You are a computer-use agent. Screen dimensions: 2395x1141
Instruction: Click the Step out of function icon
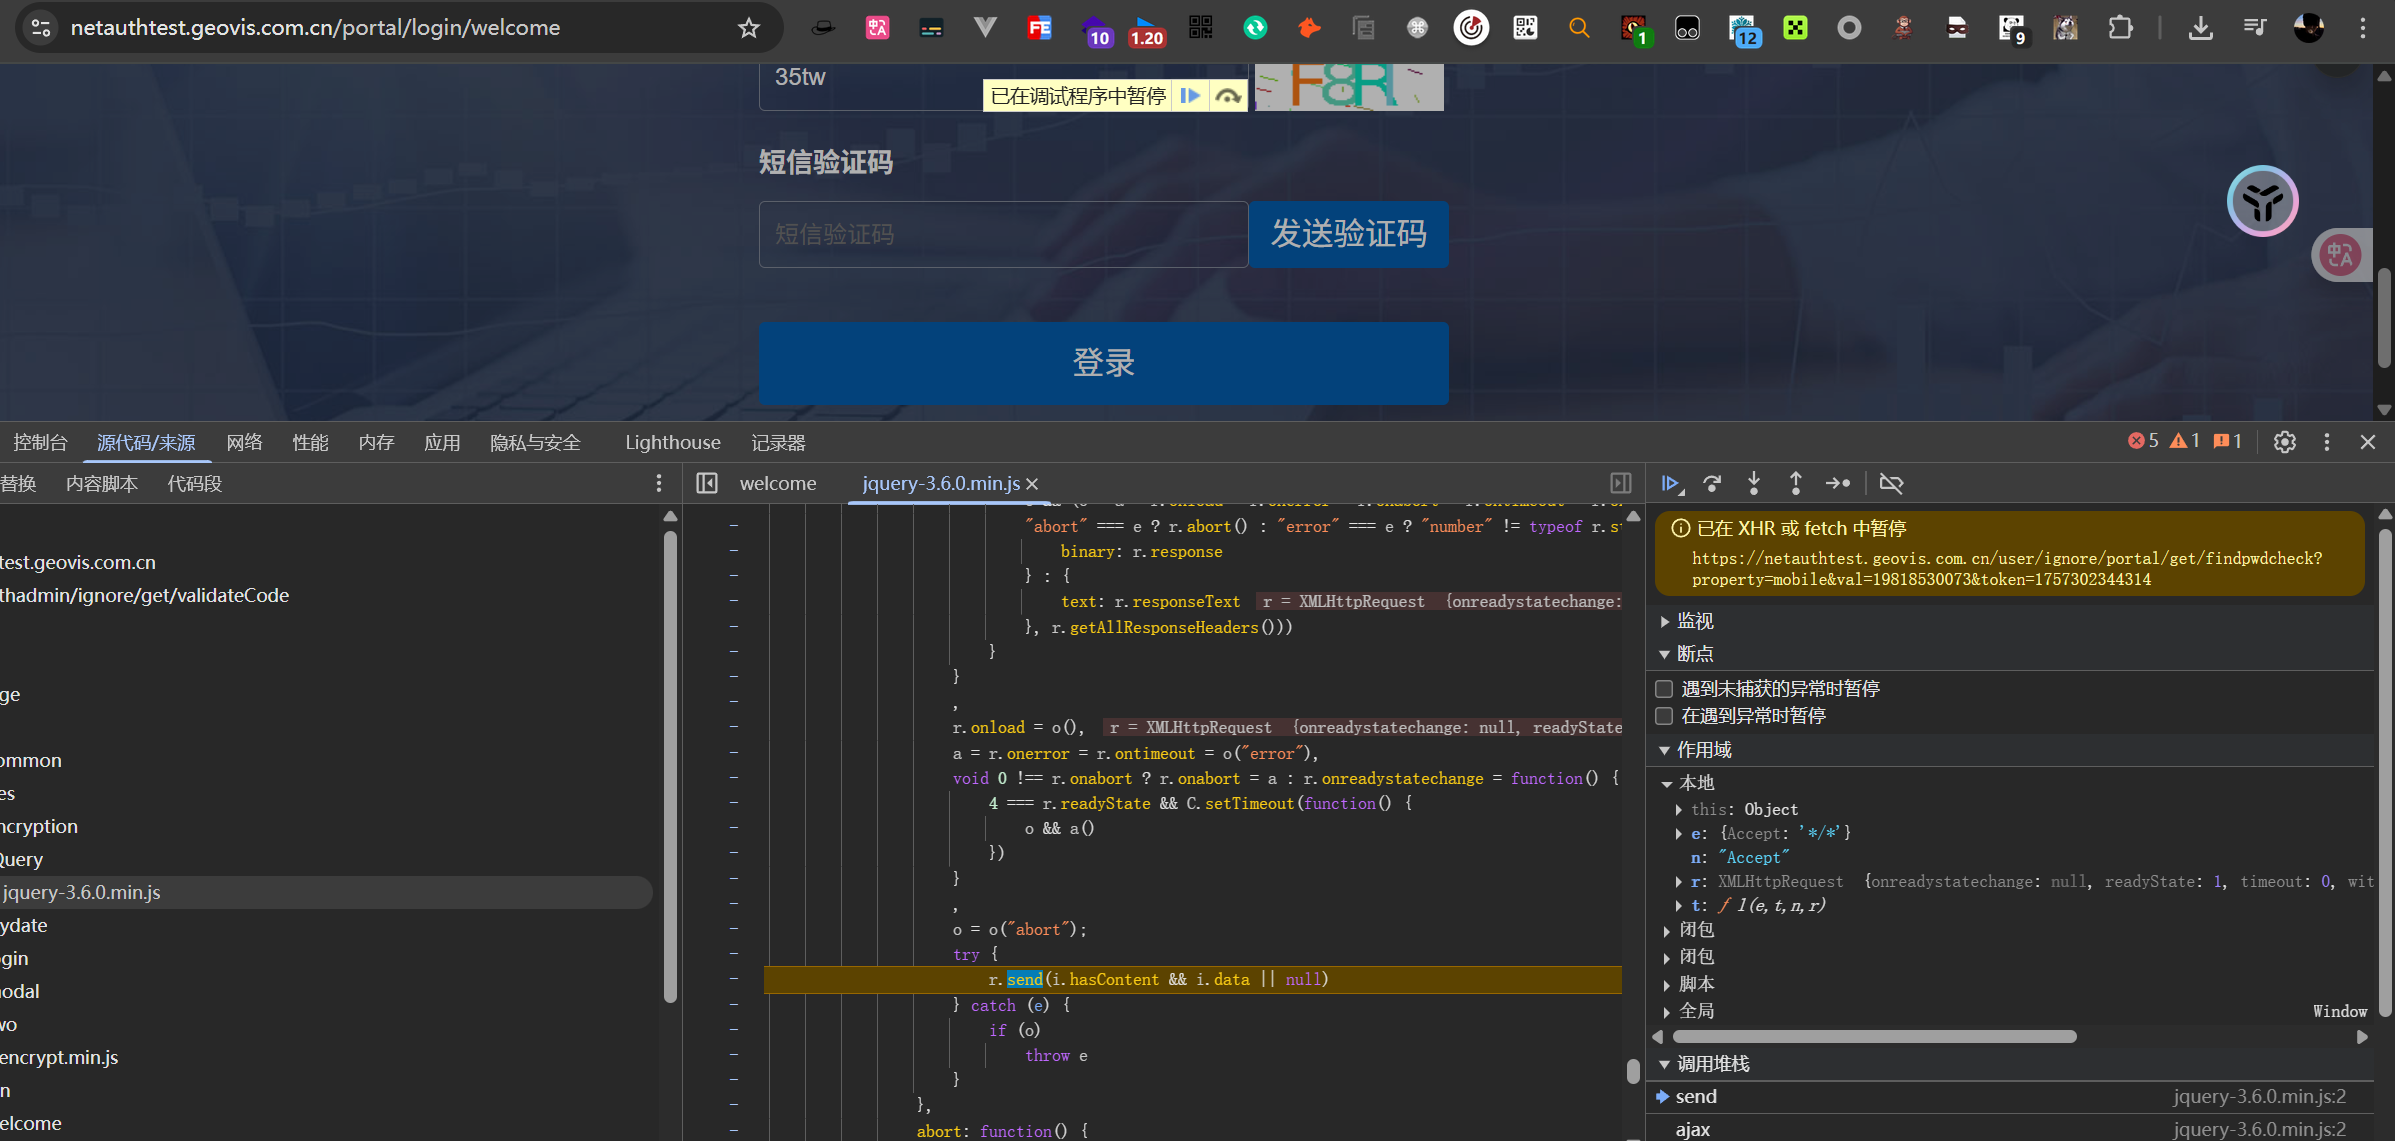[x=1796, y=484]
